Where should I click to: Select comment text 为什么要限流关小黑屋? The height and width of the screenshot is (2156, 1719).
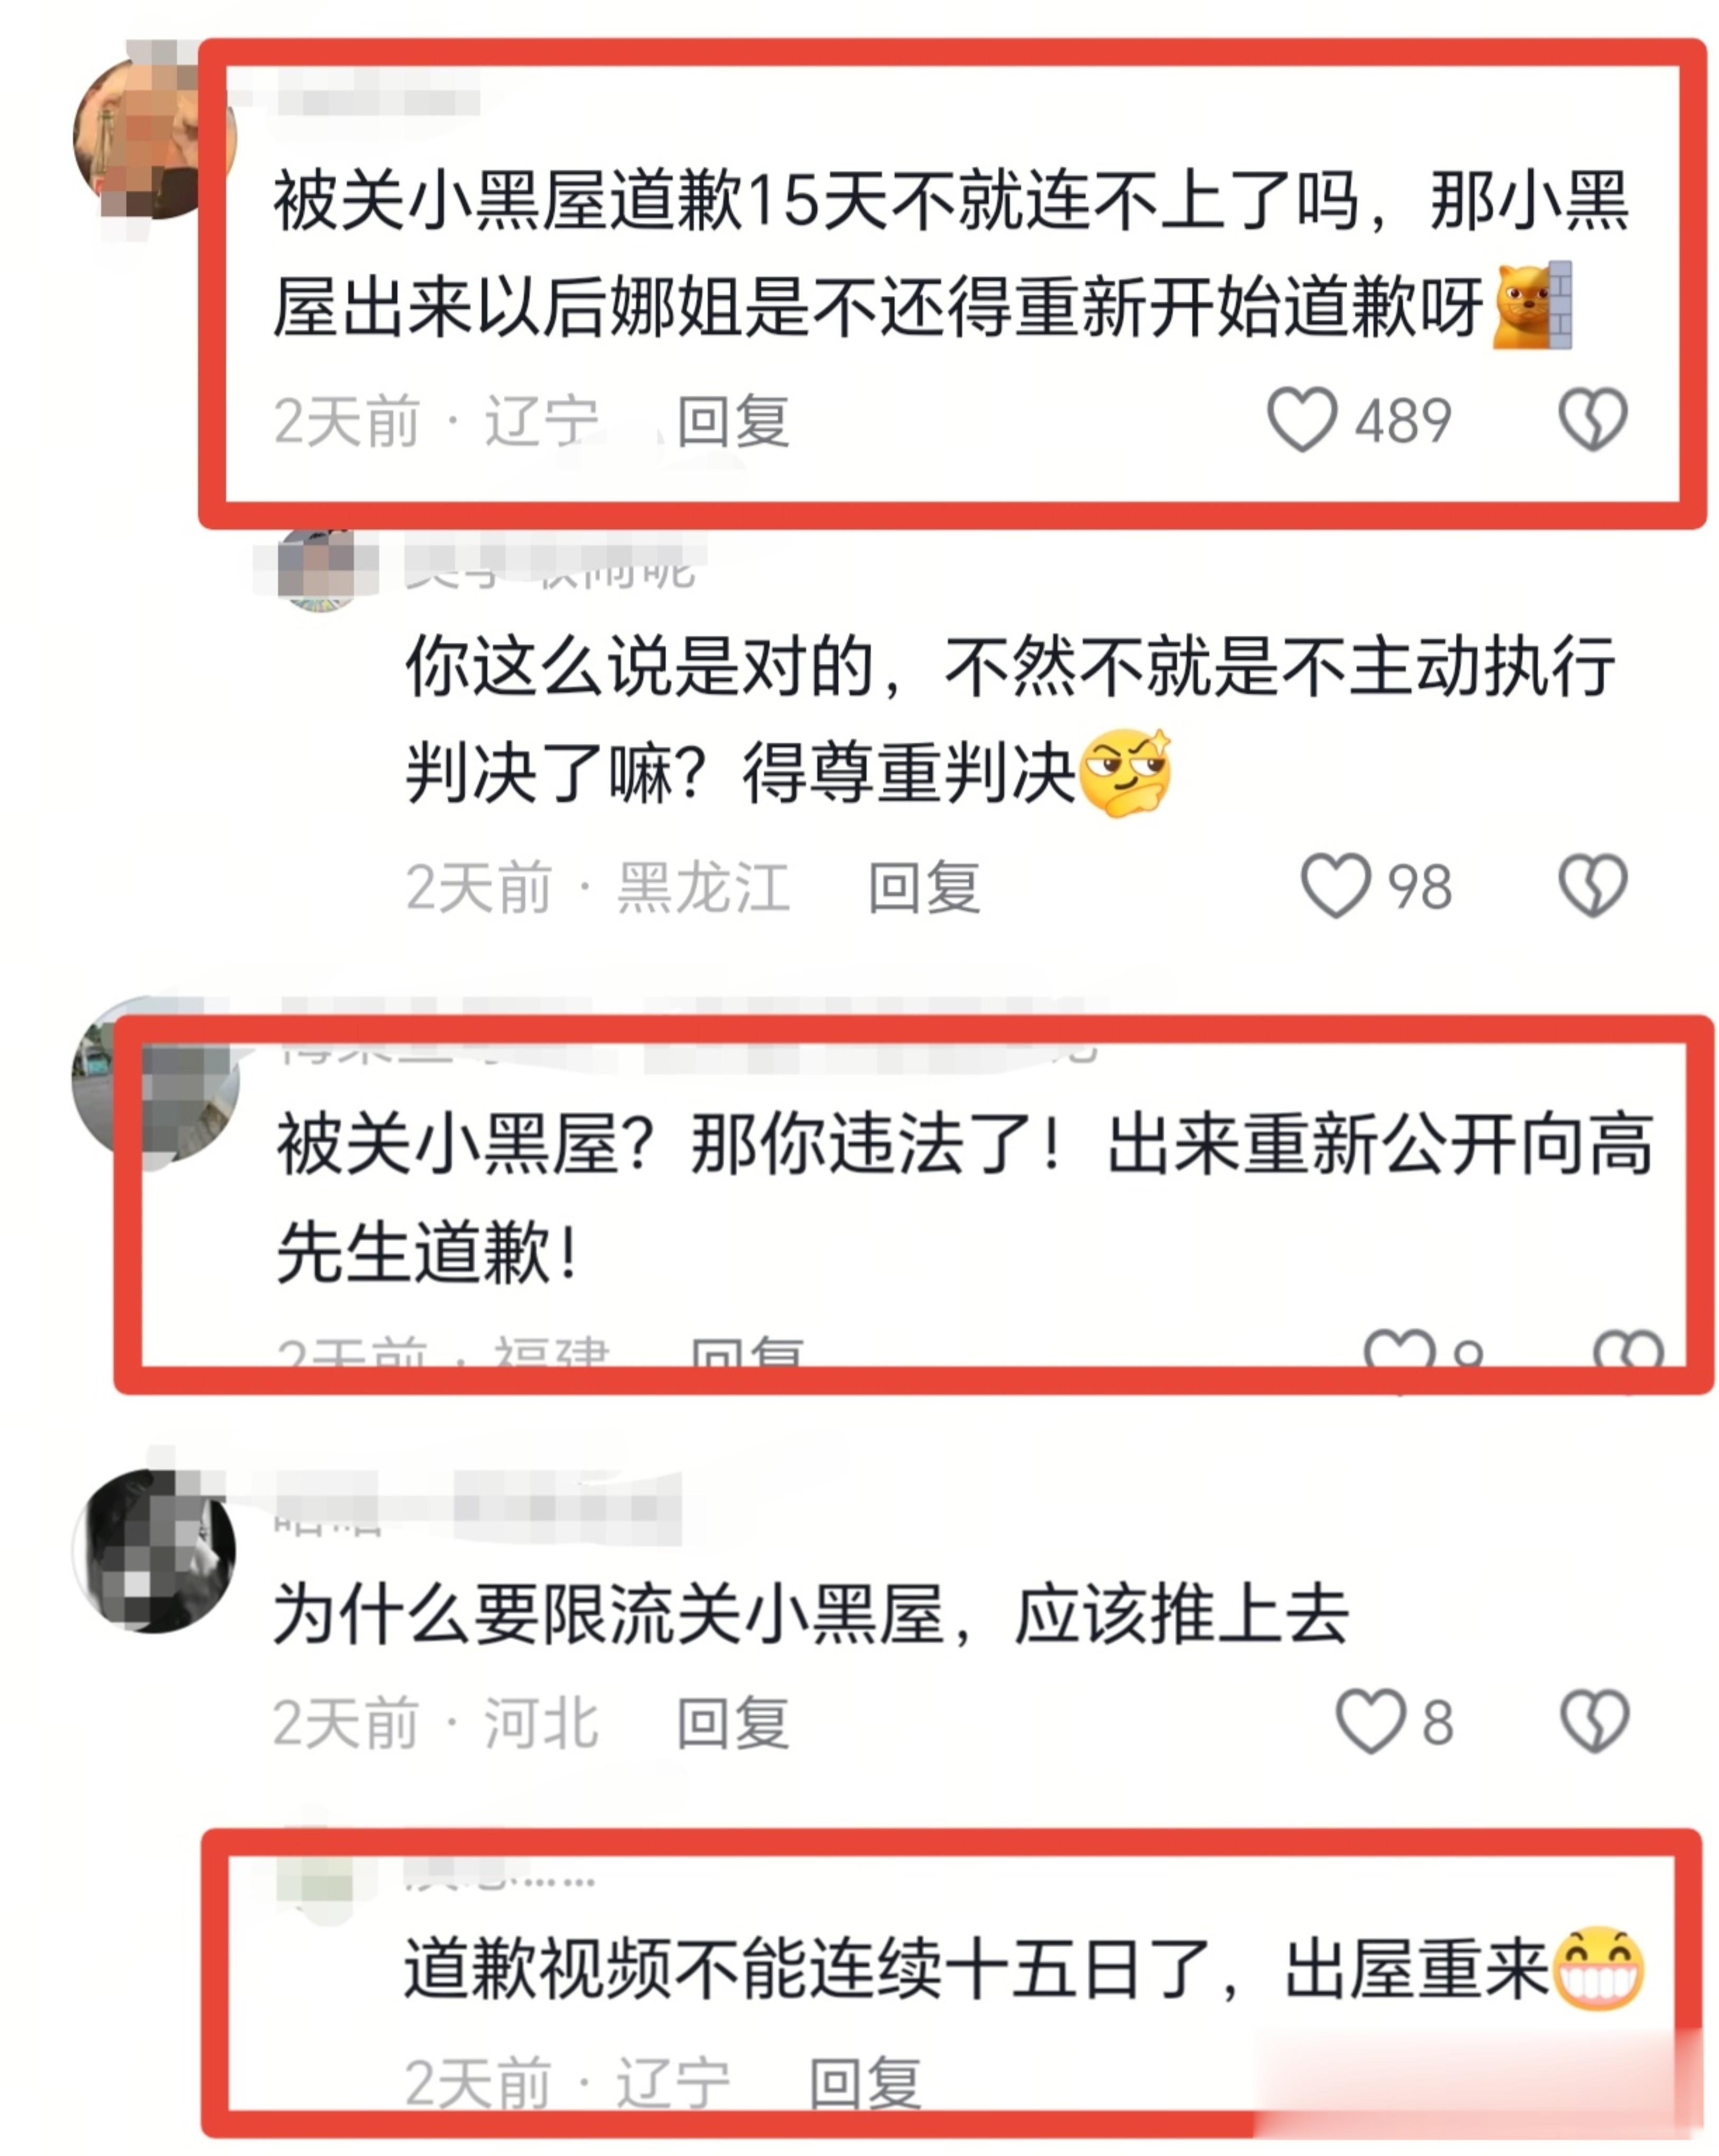609,1613
